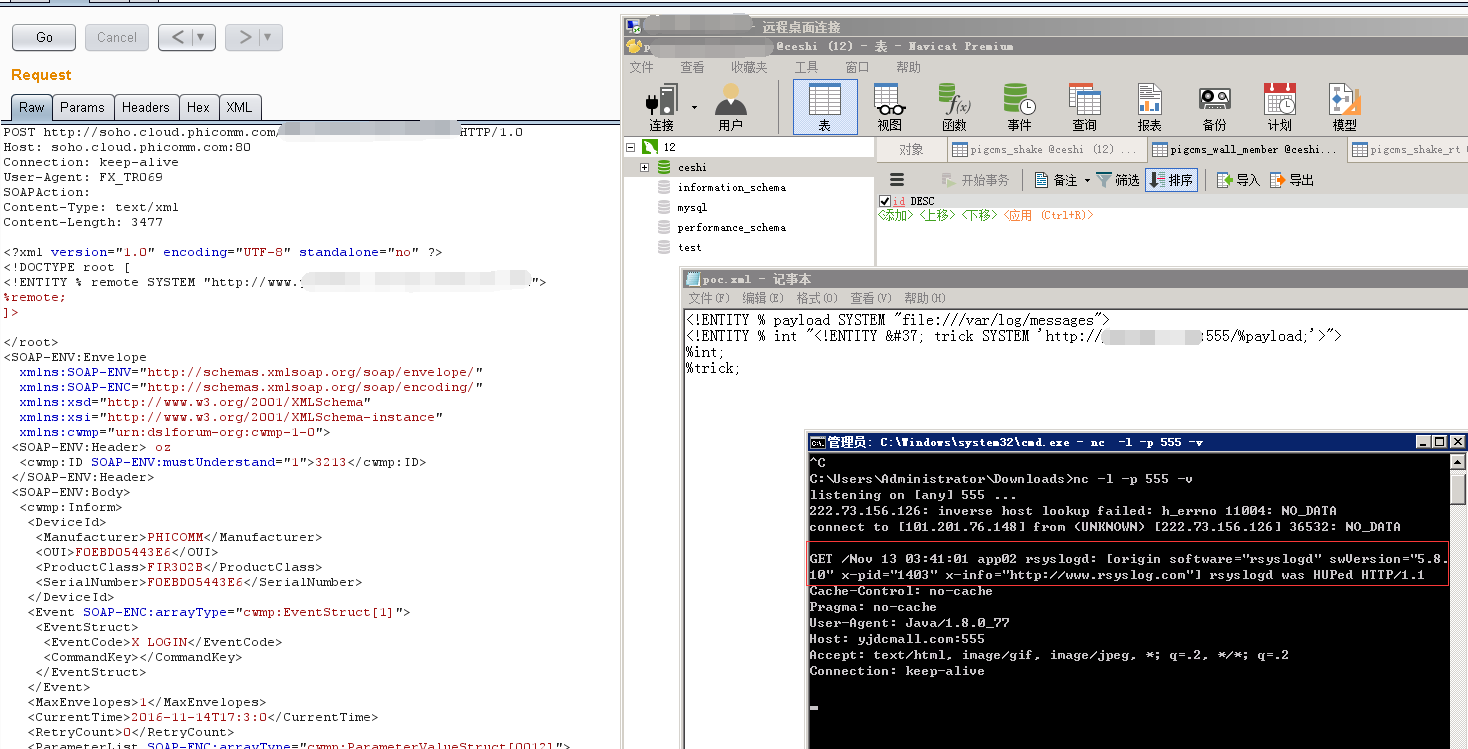Open Notepad 查看(V) menu
The width and height of the screenshot is (1468, 749).
[x=871, y=298]
